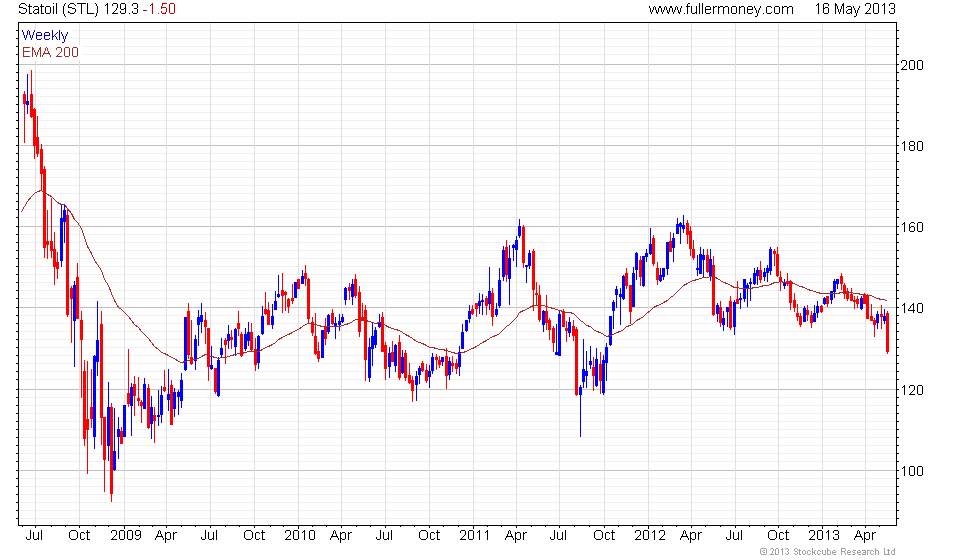
Task: Click the 2012 year axis label
Action: pos(650,536)
